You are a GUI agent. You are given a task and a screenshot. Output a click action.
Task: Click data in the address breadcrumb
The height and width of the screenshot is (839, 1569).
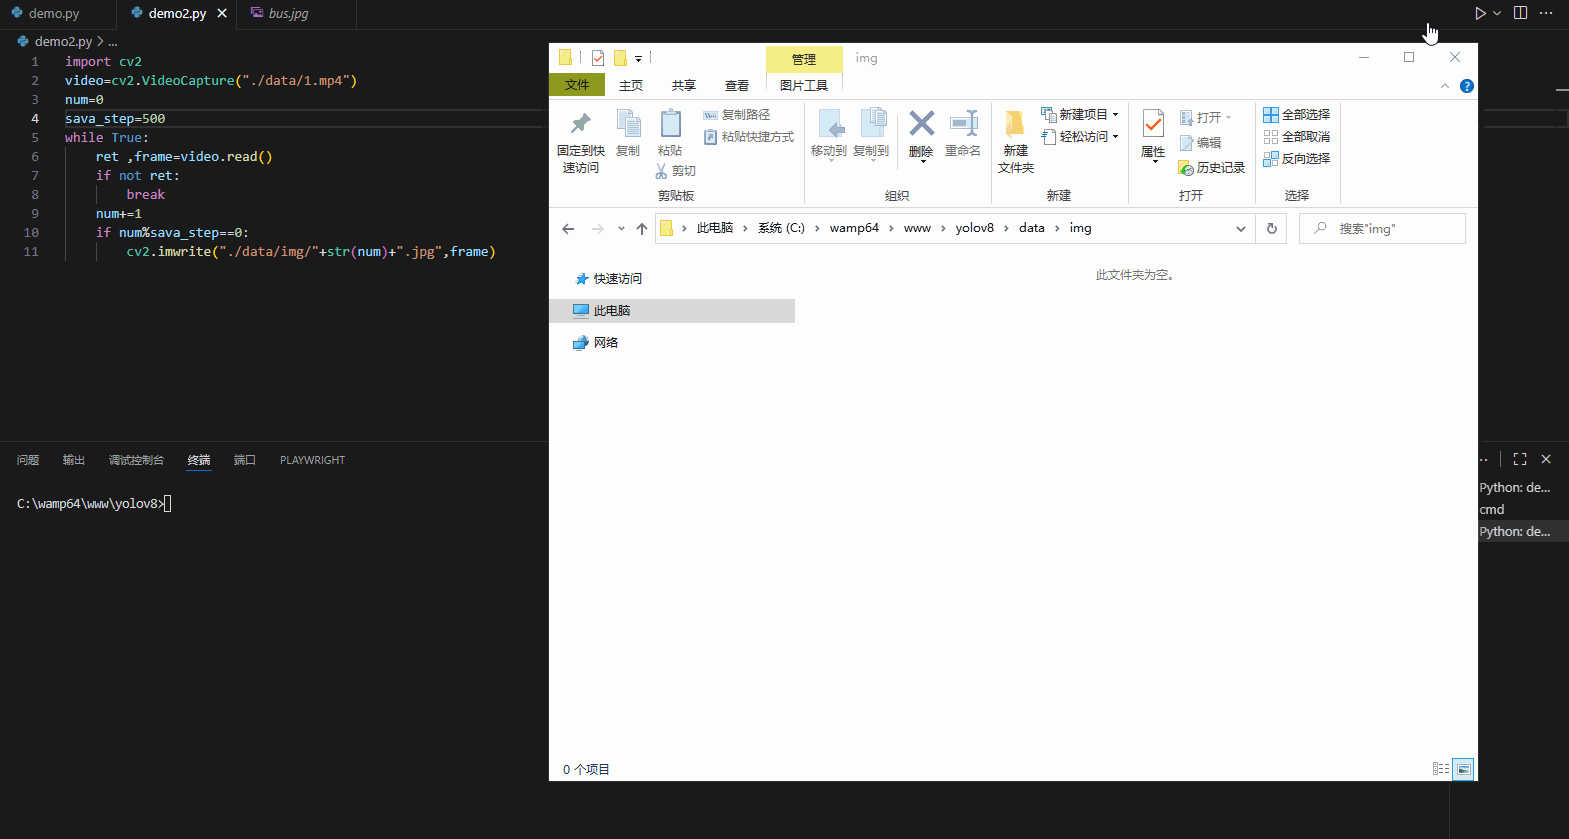click(1032, 228)
